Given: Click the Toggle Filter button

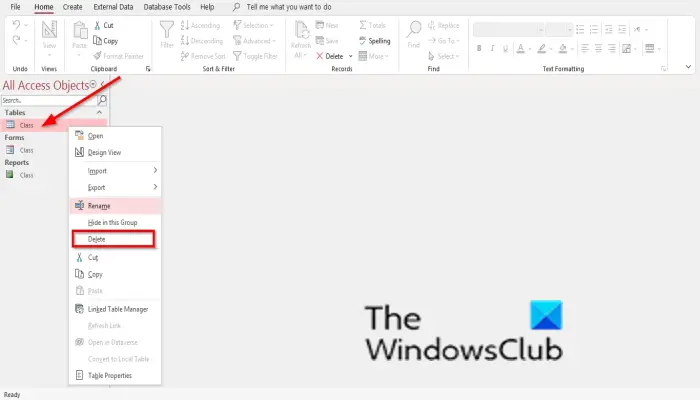Looking at the screenshot, I should click(x=255, y=56).
